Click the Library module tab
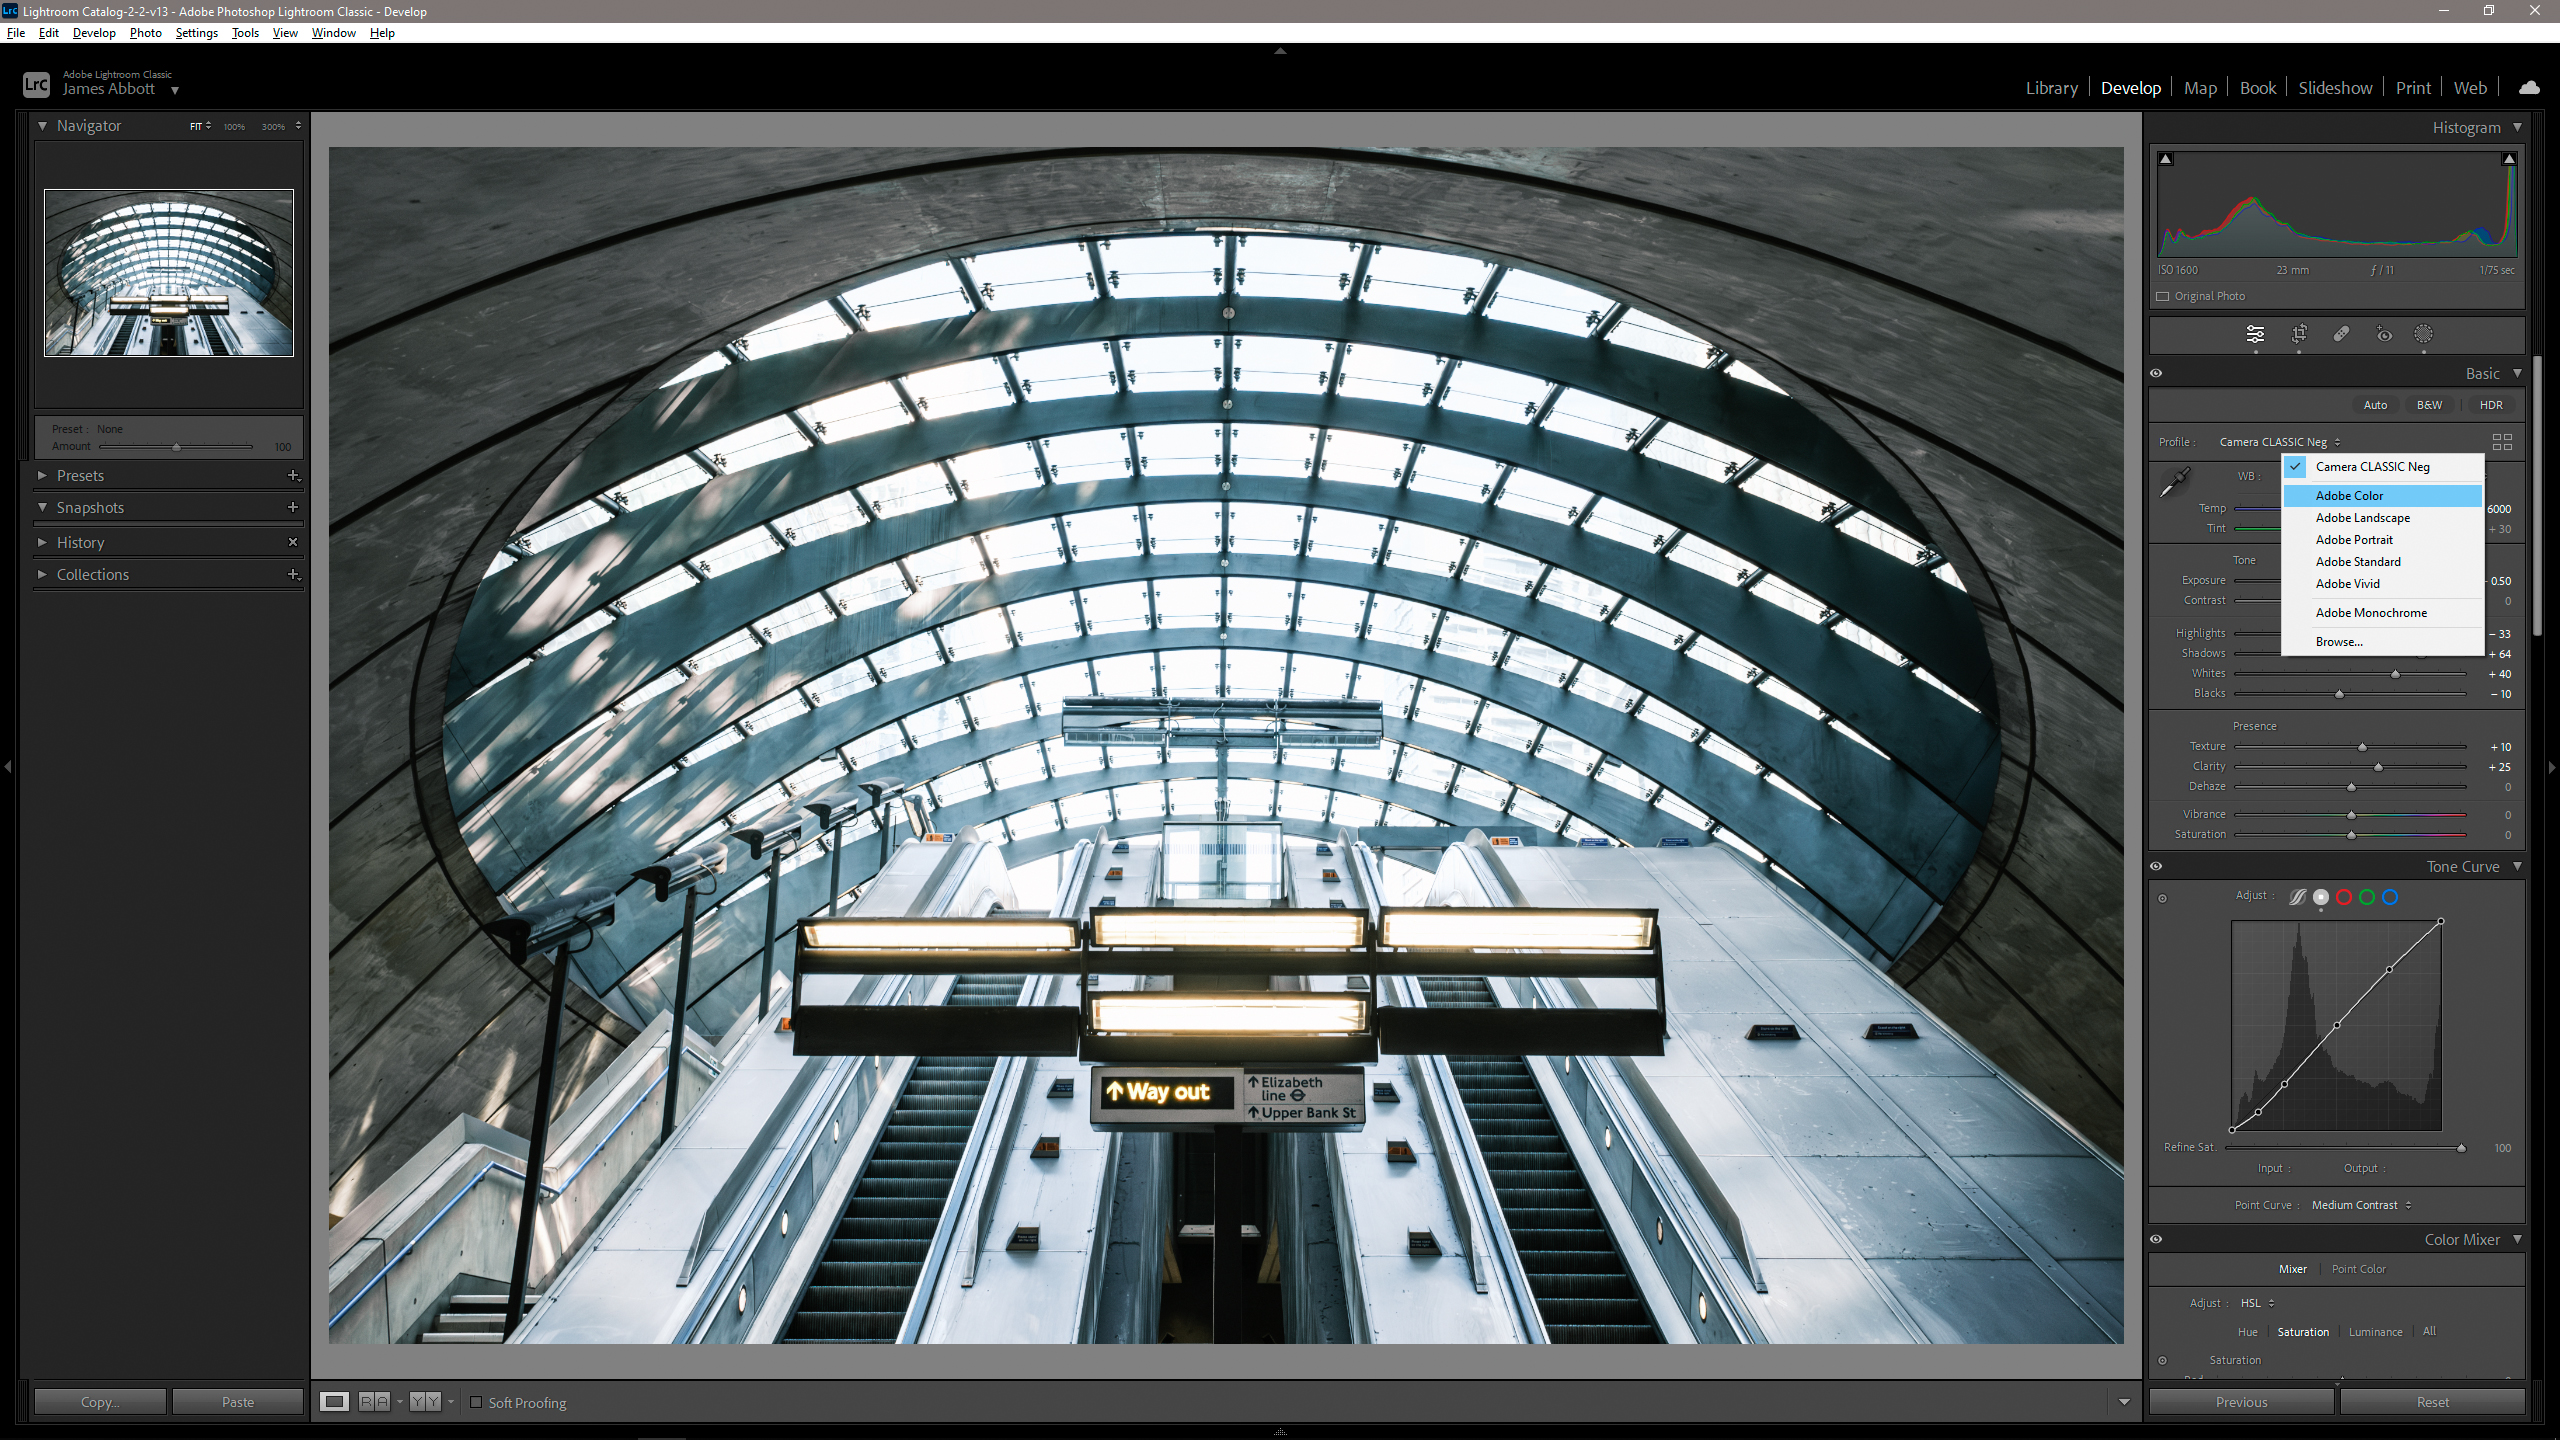This screenshot has height=1440, width=2560. [2052, 86]
